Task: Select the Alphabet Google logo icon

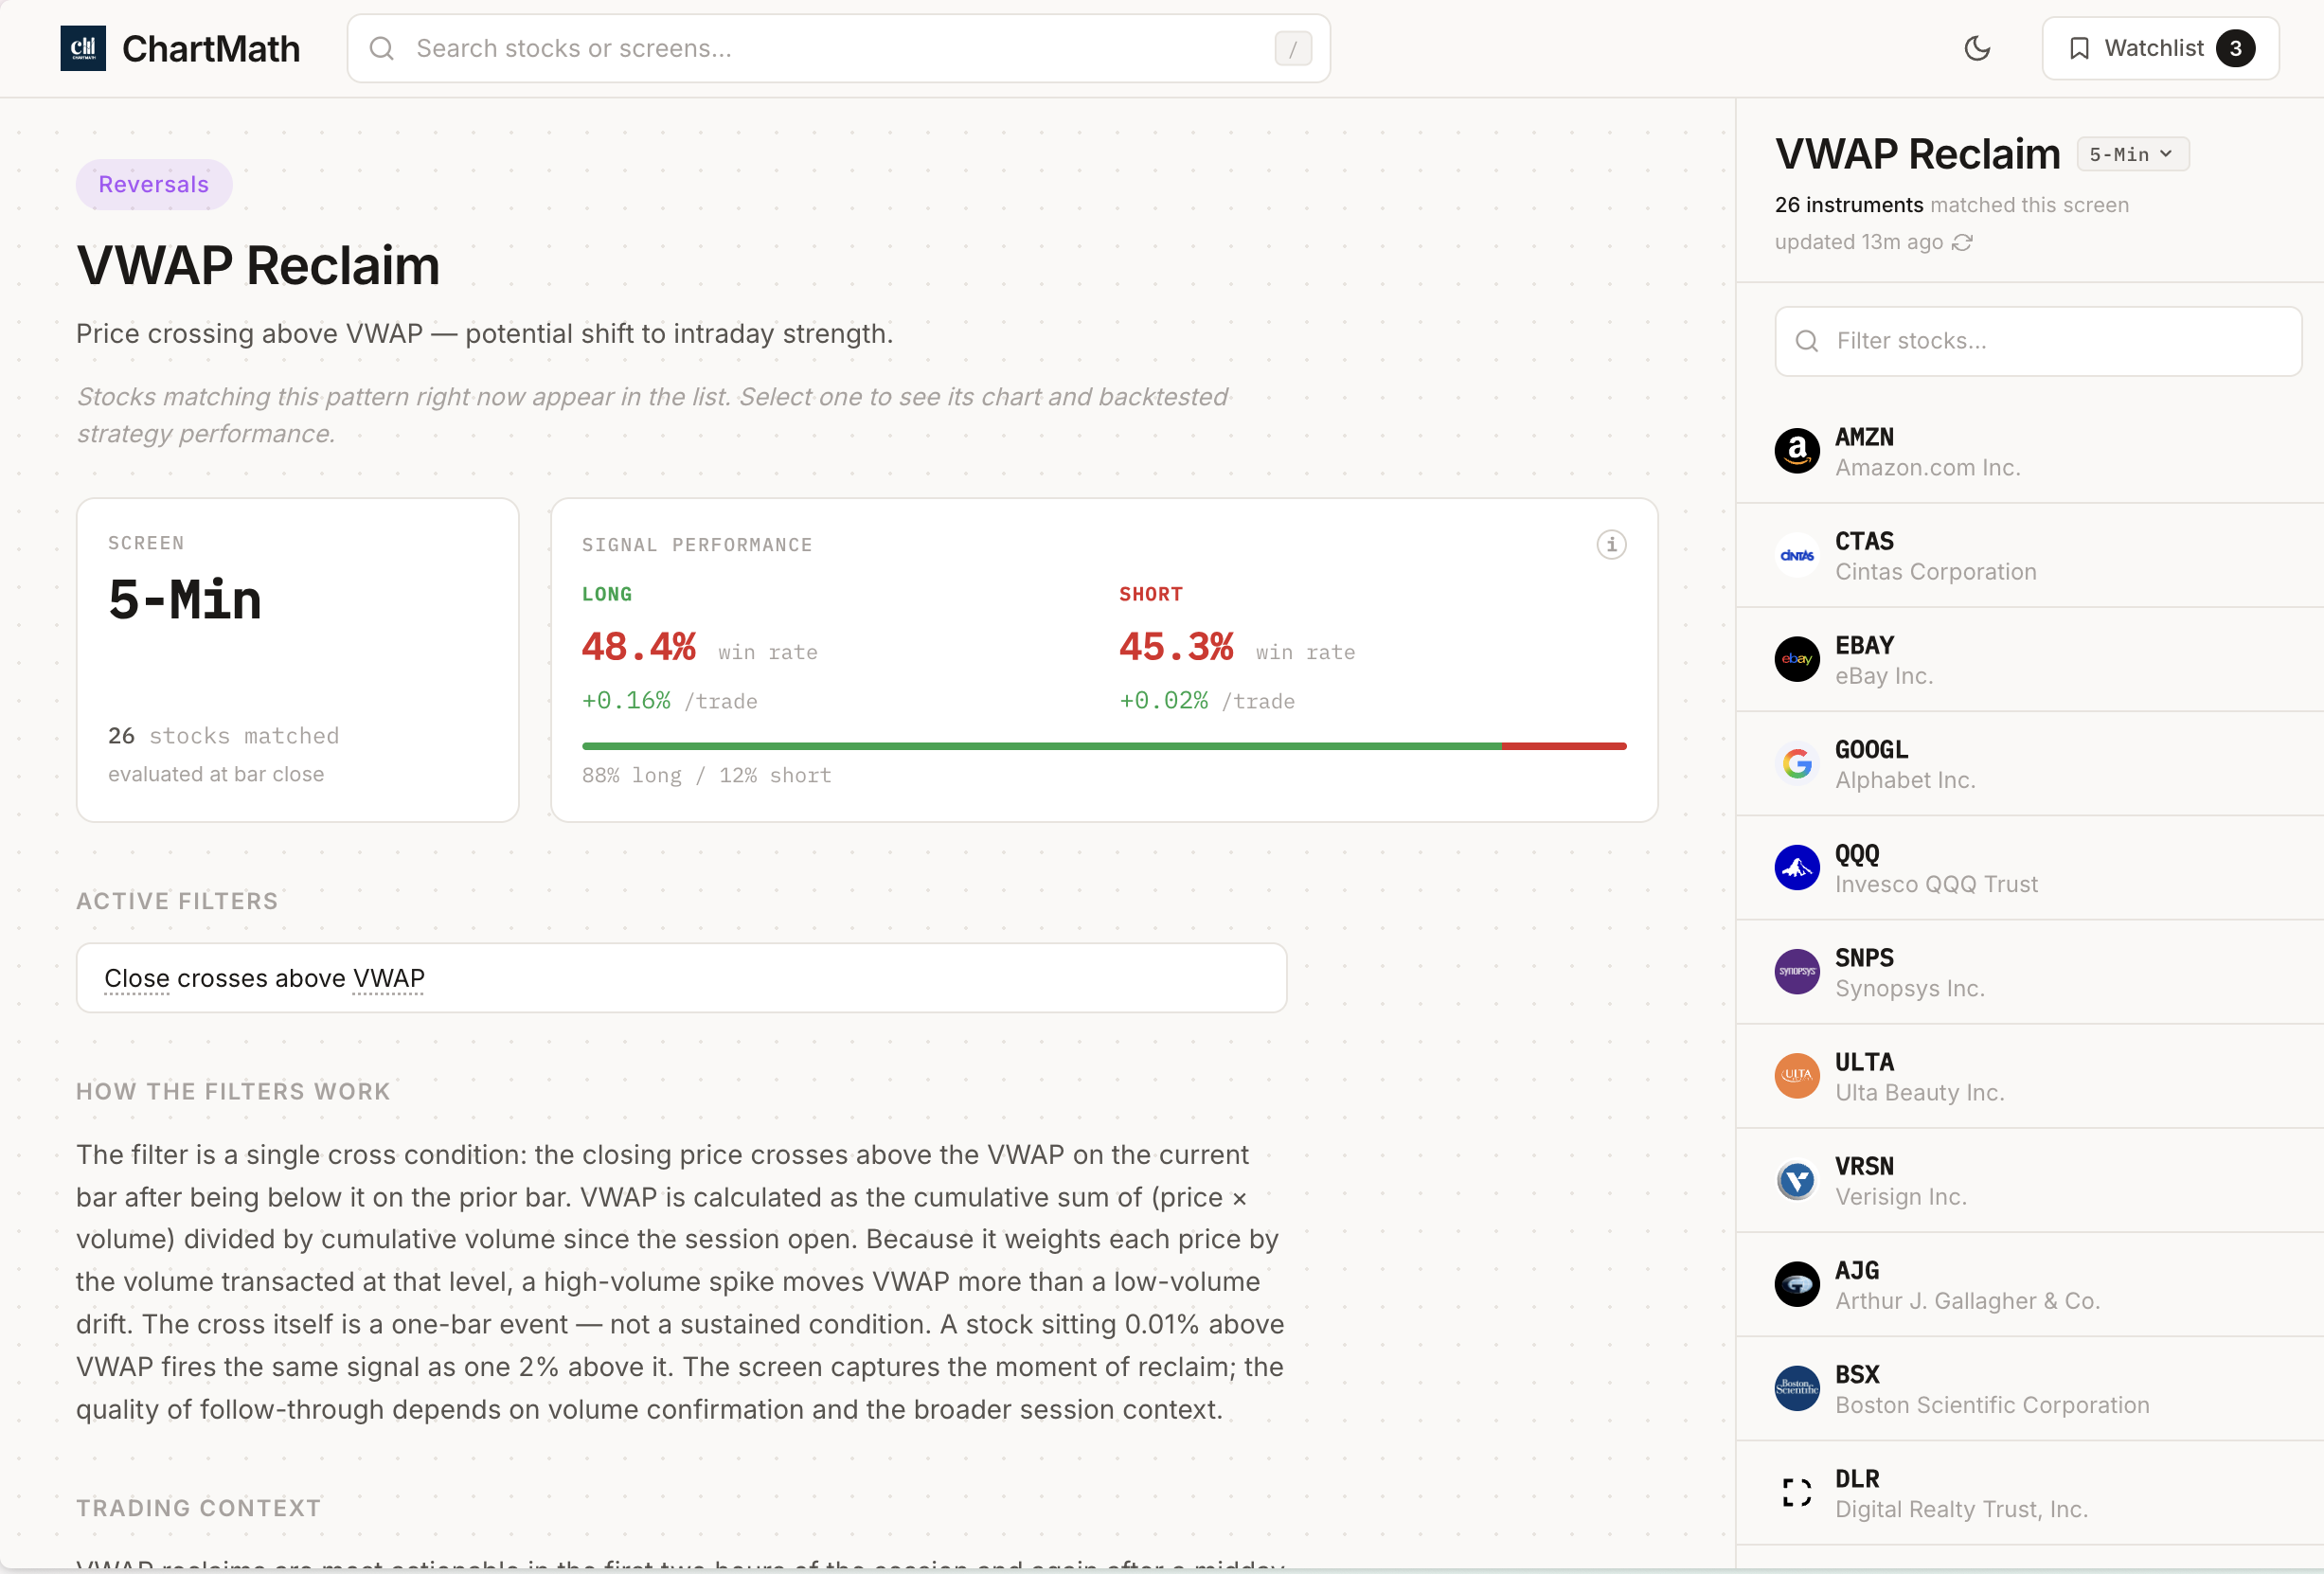Action: [x=1796, y=764]
